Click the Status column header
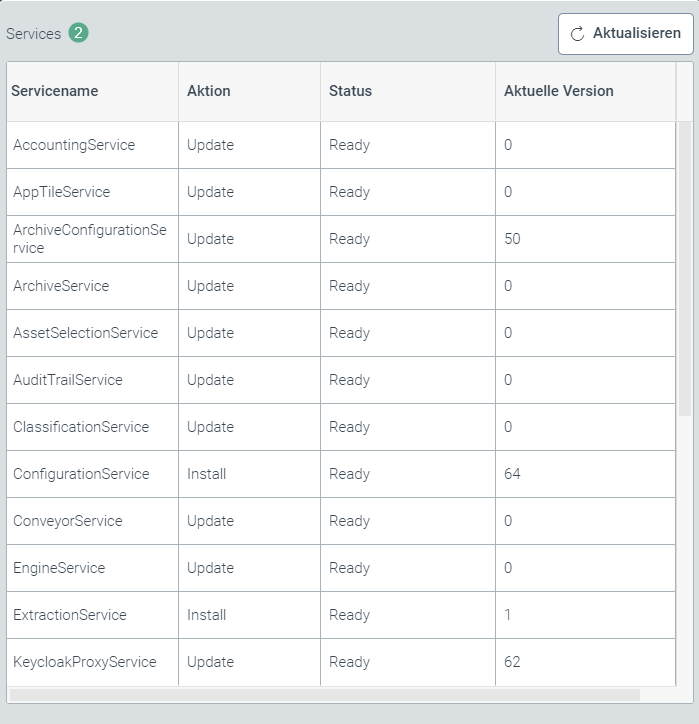The width and height of the screenshot is (699, 724). [350, 91]
